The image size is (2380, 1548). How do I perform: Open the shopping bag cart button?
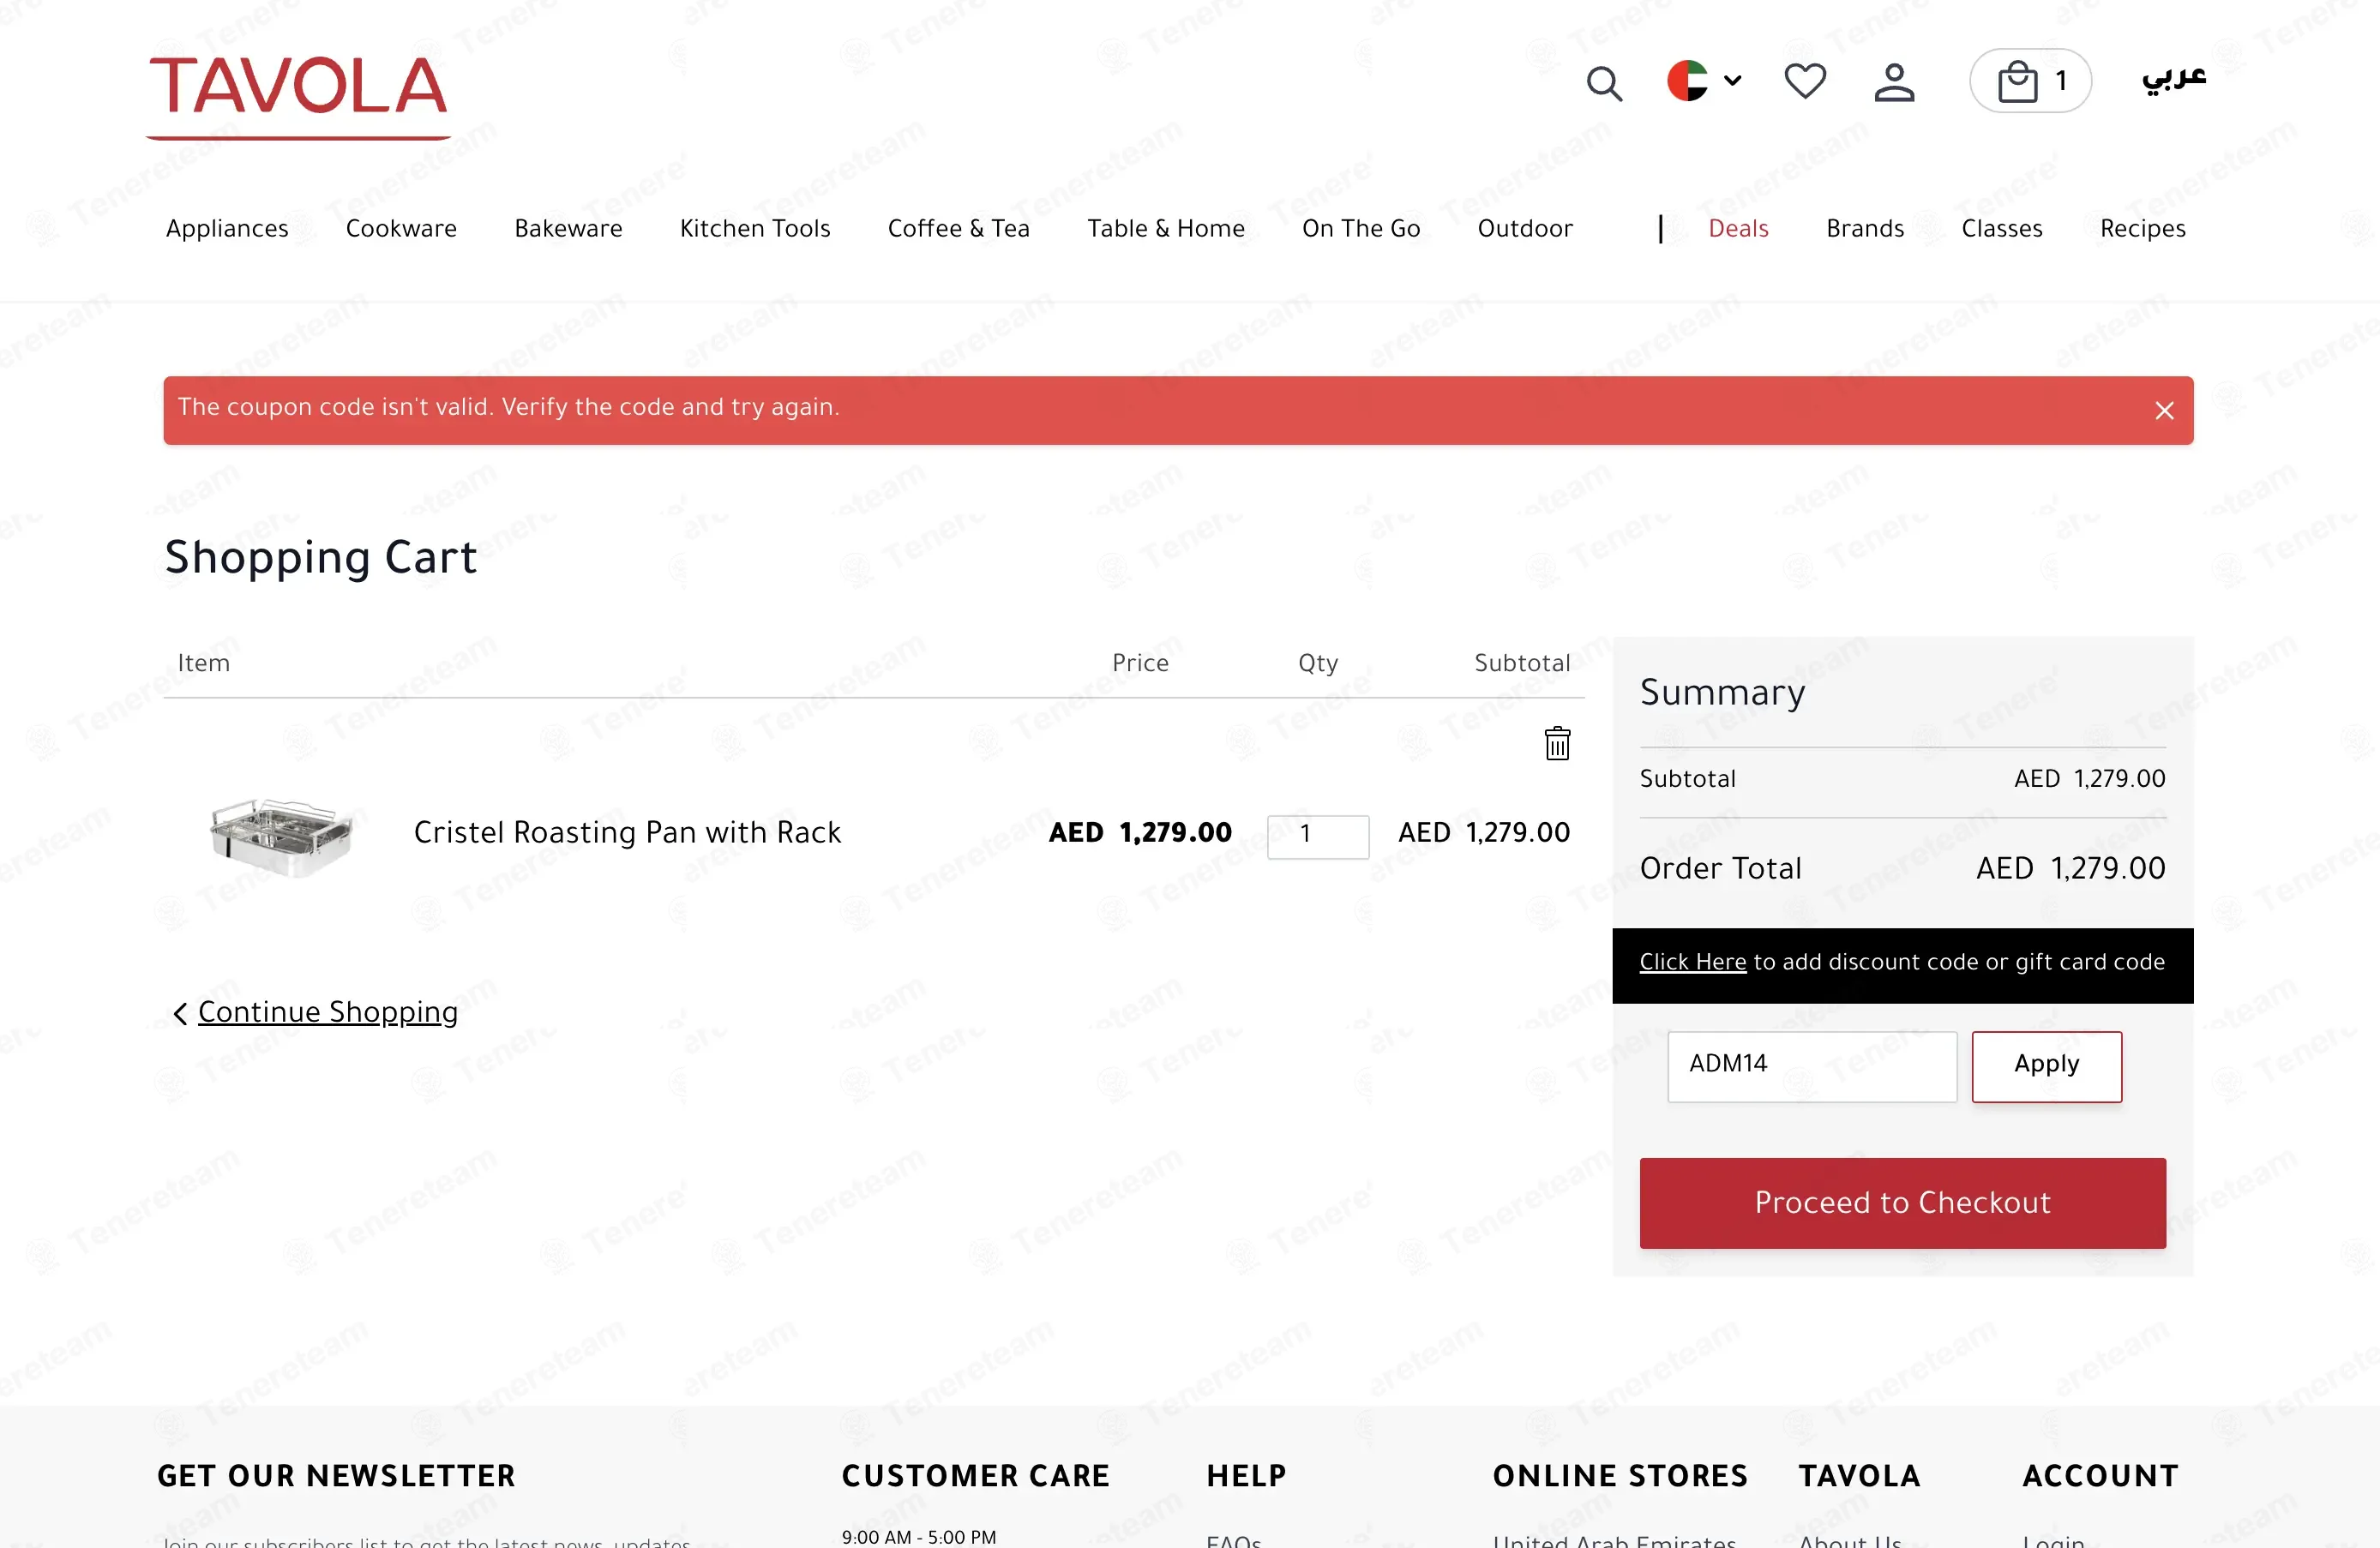point(2030,81)
